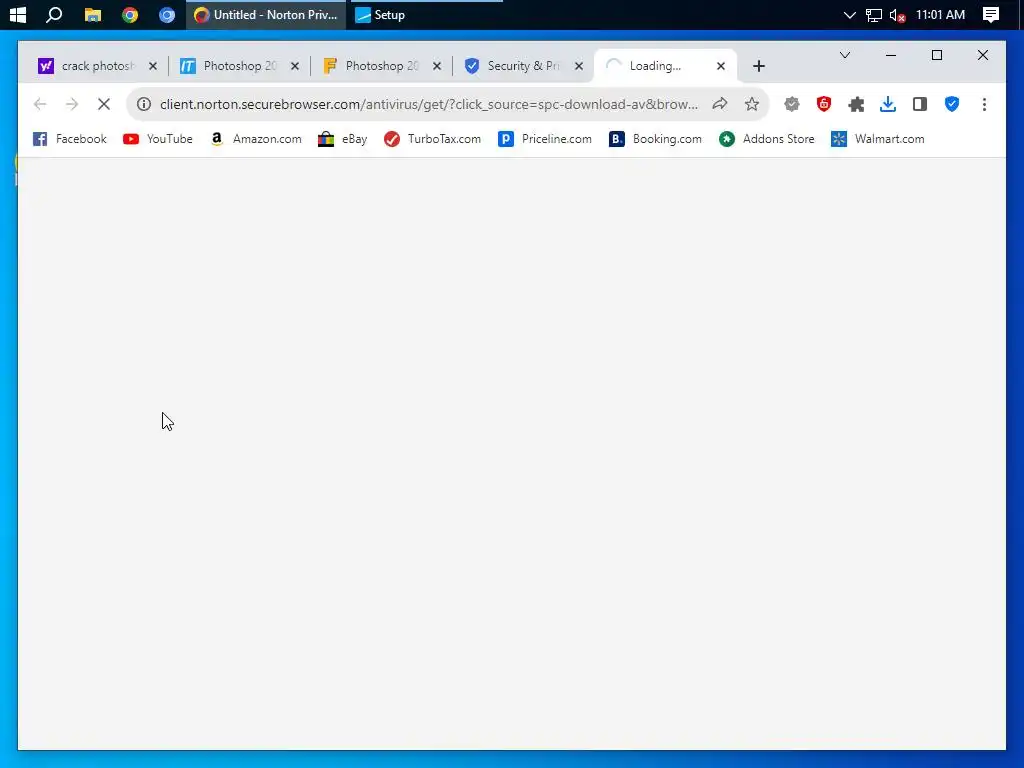Go back to the previous page
The height and width of the screenshot is (768, 1024).
point(40,104)
